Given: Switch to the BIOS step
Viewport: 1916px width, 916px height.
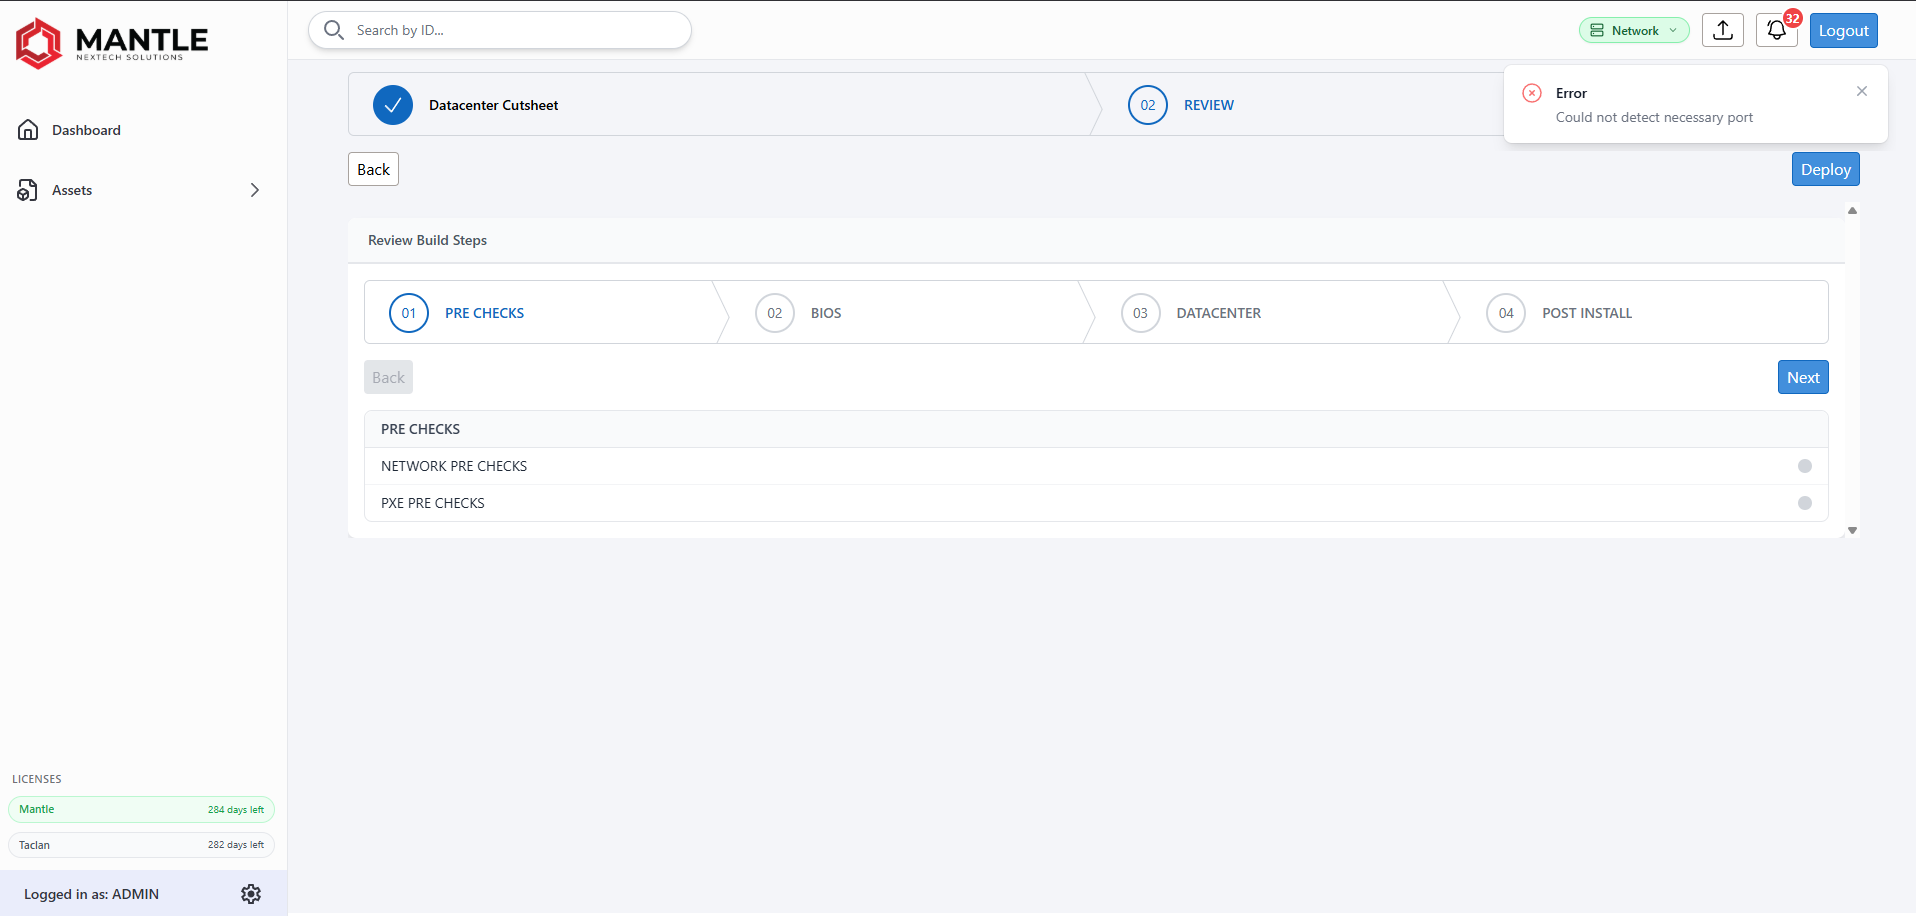Looking at the screenshot, I should (826, 313).
